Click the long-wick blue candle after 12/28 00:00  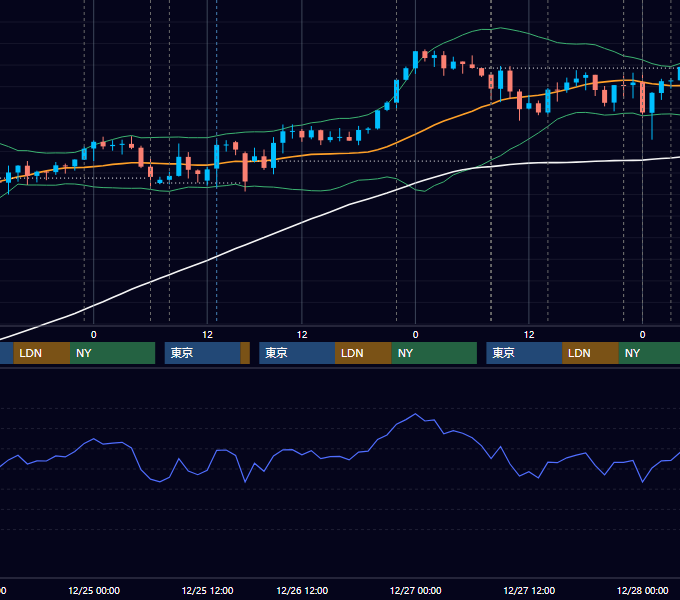pyautogui.click(x=652, y=104)
